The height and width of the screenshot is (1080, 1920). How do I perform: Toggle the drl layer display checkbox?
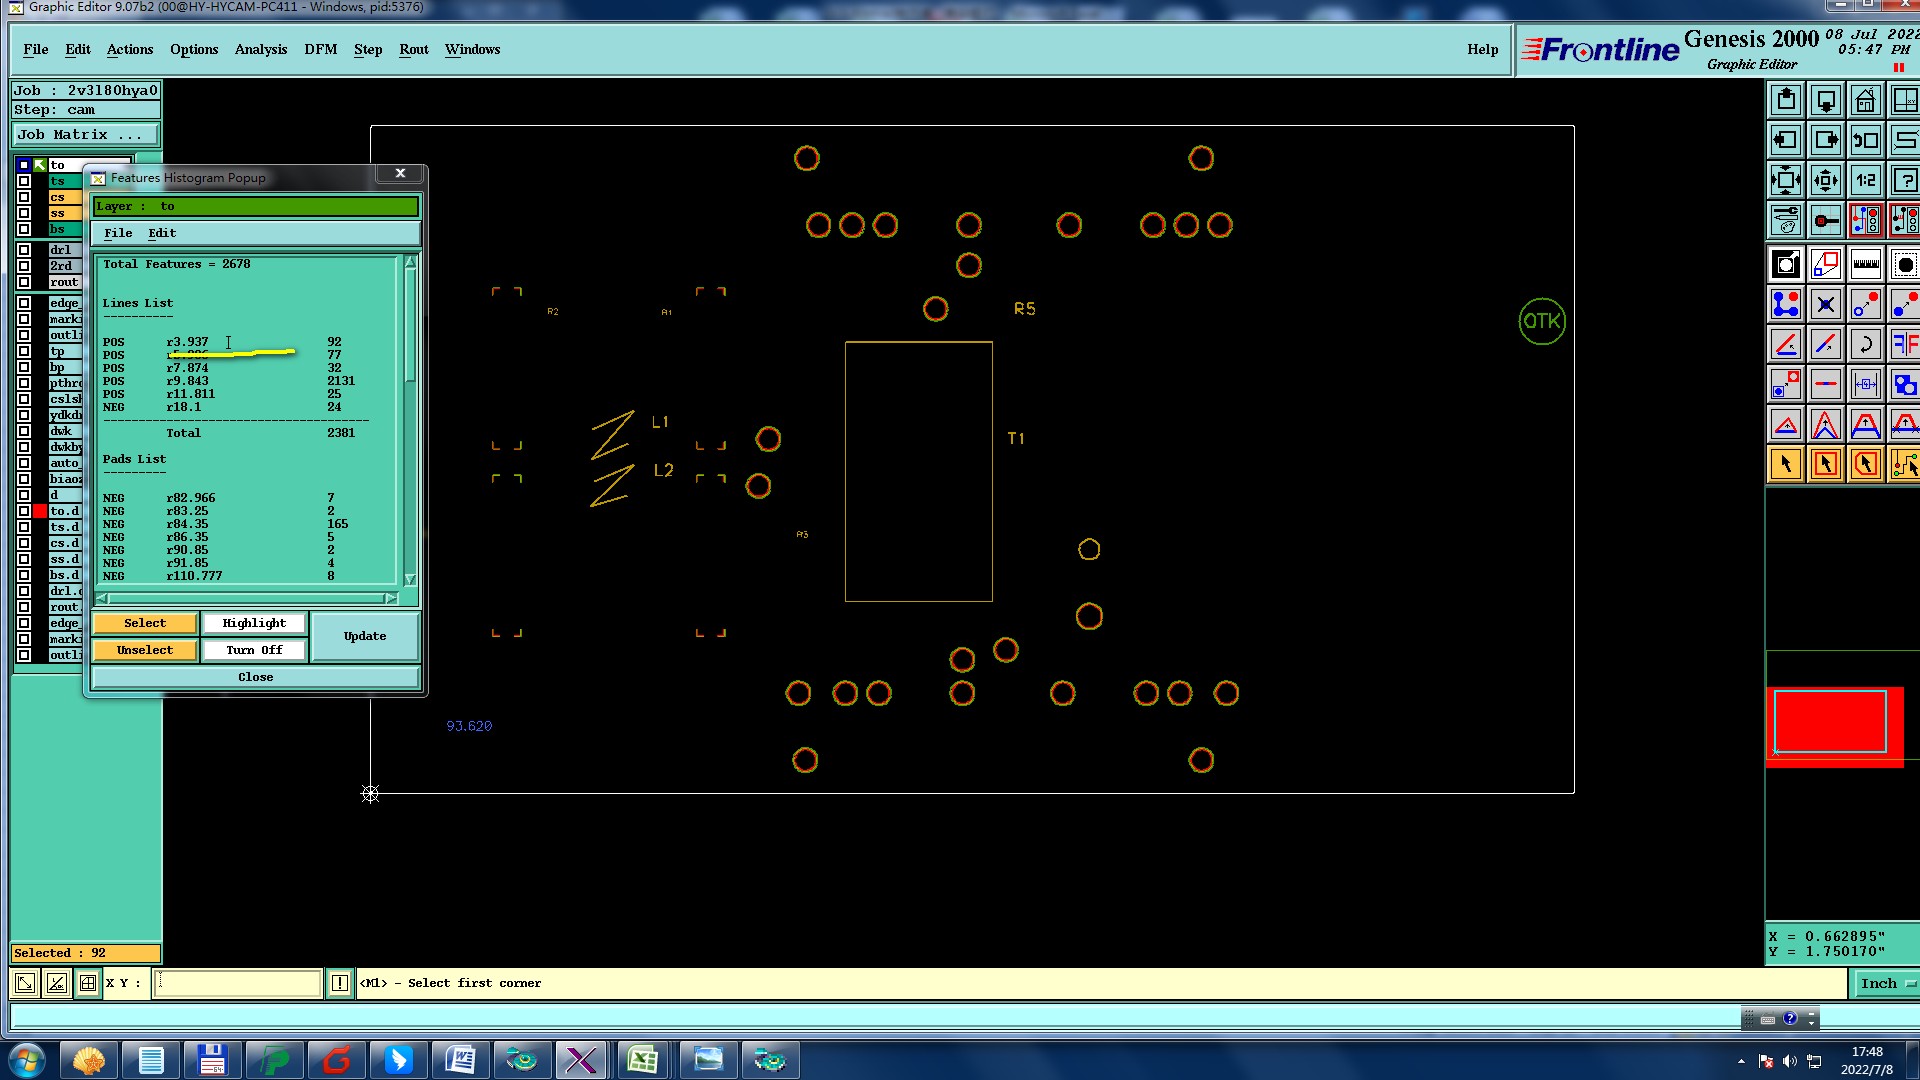pyautogui.click(x=24, y=250)
